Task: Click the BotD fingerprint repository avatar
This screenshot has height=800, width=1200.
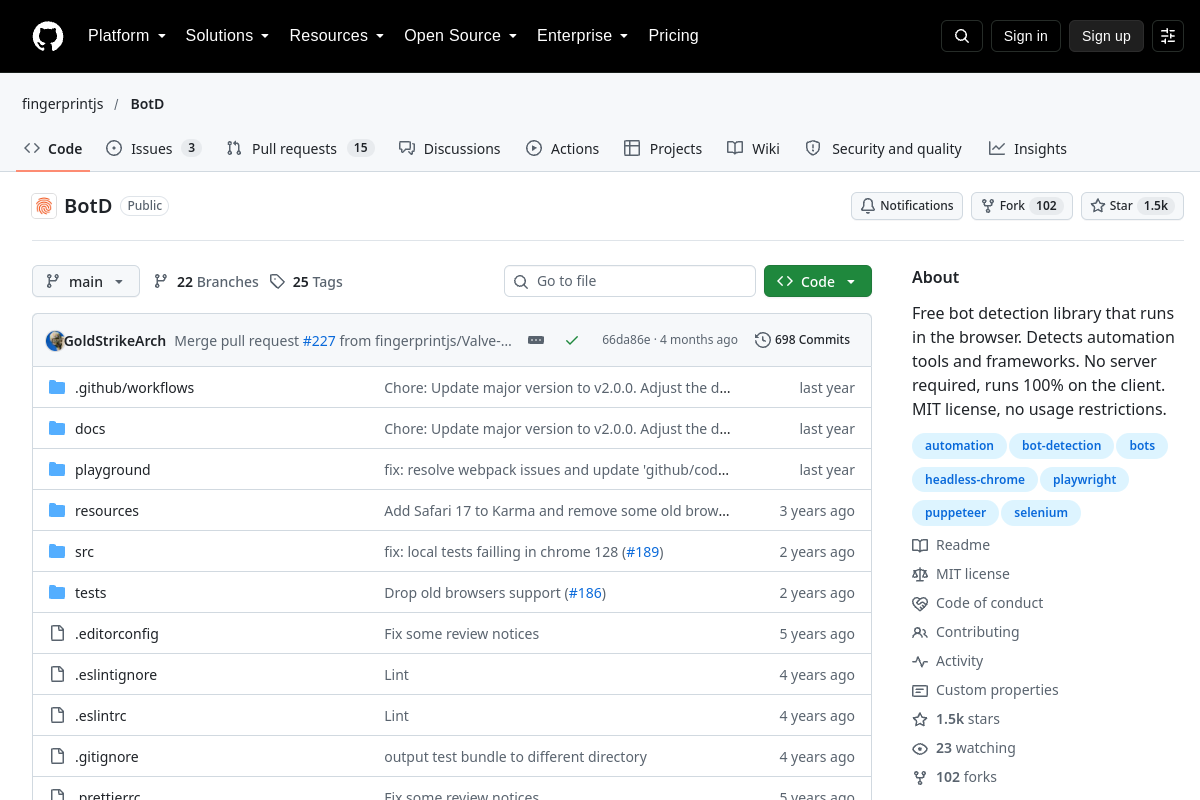Action: [44, 206]
